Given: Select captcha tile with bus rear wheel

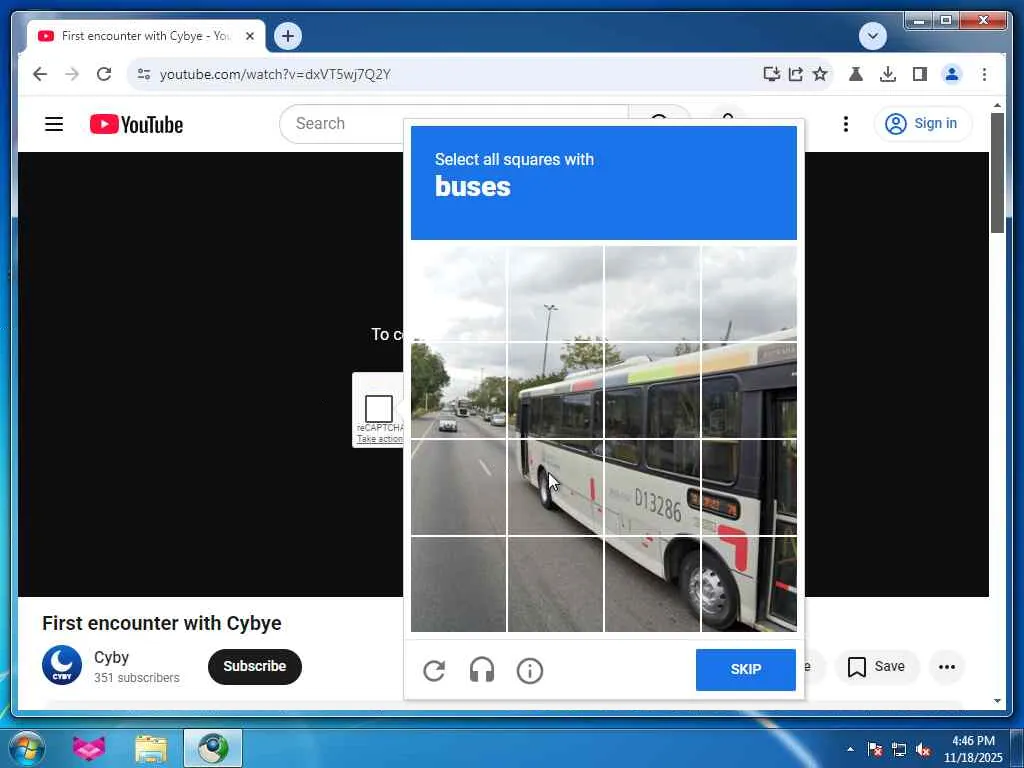Looking at the screenshot, I should pyautogui.click(x=555, y=487).
